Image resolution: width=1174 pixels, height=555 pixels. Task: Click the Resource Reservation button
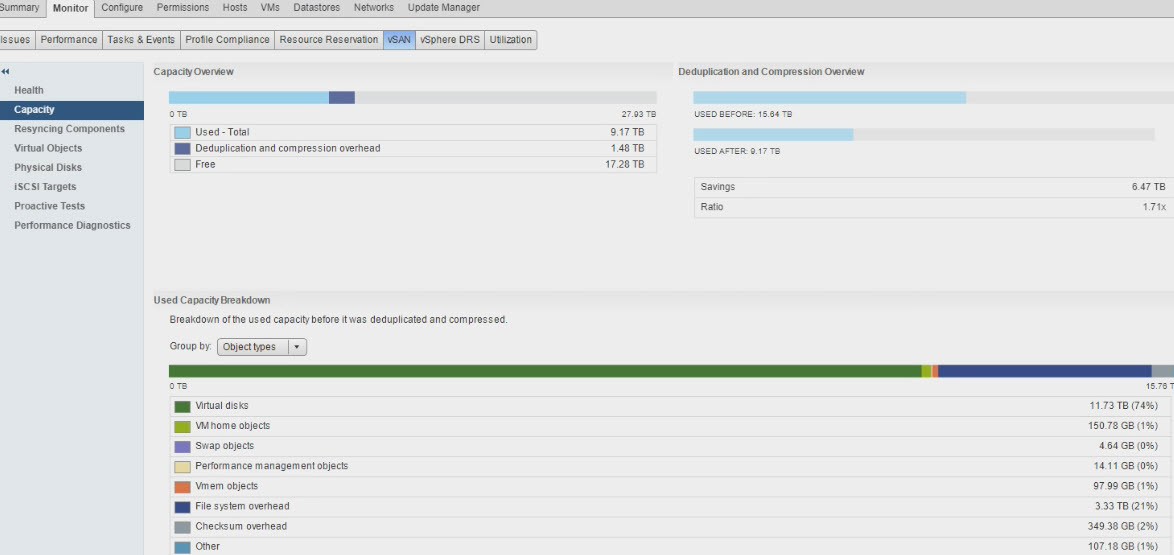[329, 40]
